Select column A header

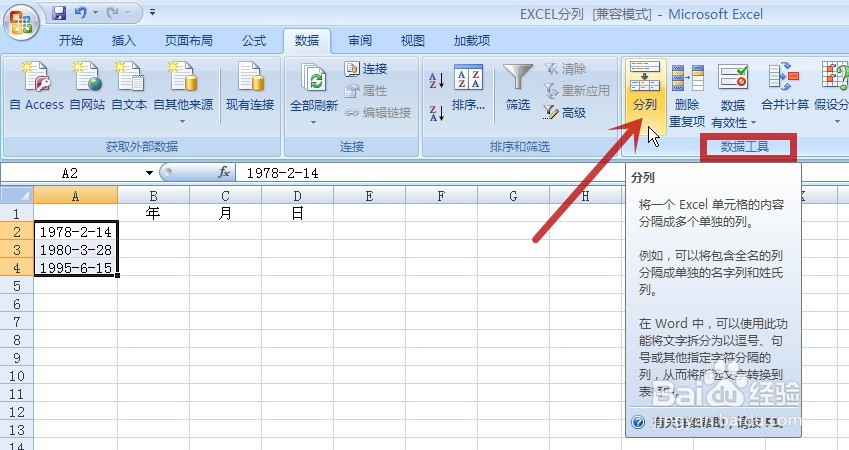[75, 195]
